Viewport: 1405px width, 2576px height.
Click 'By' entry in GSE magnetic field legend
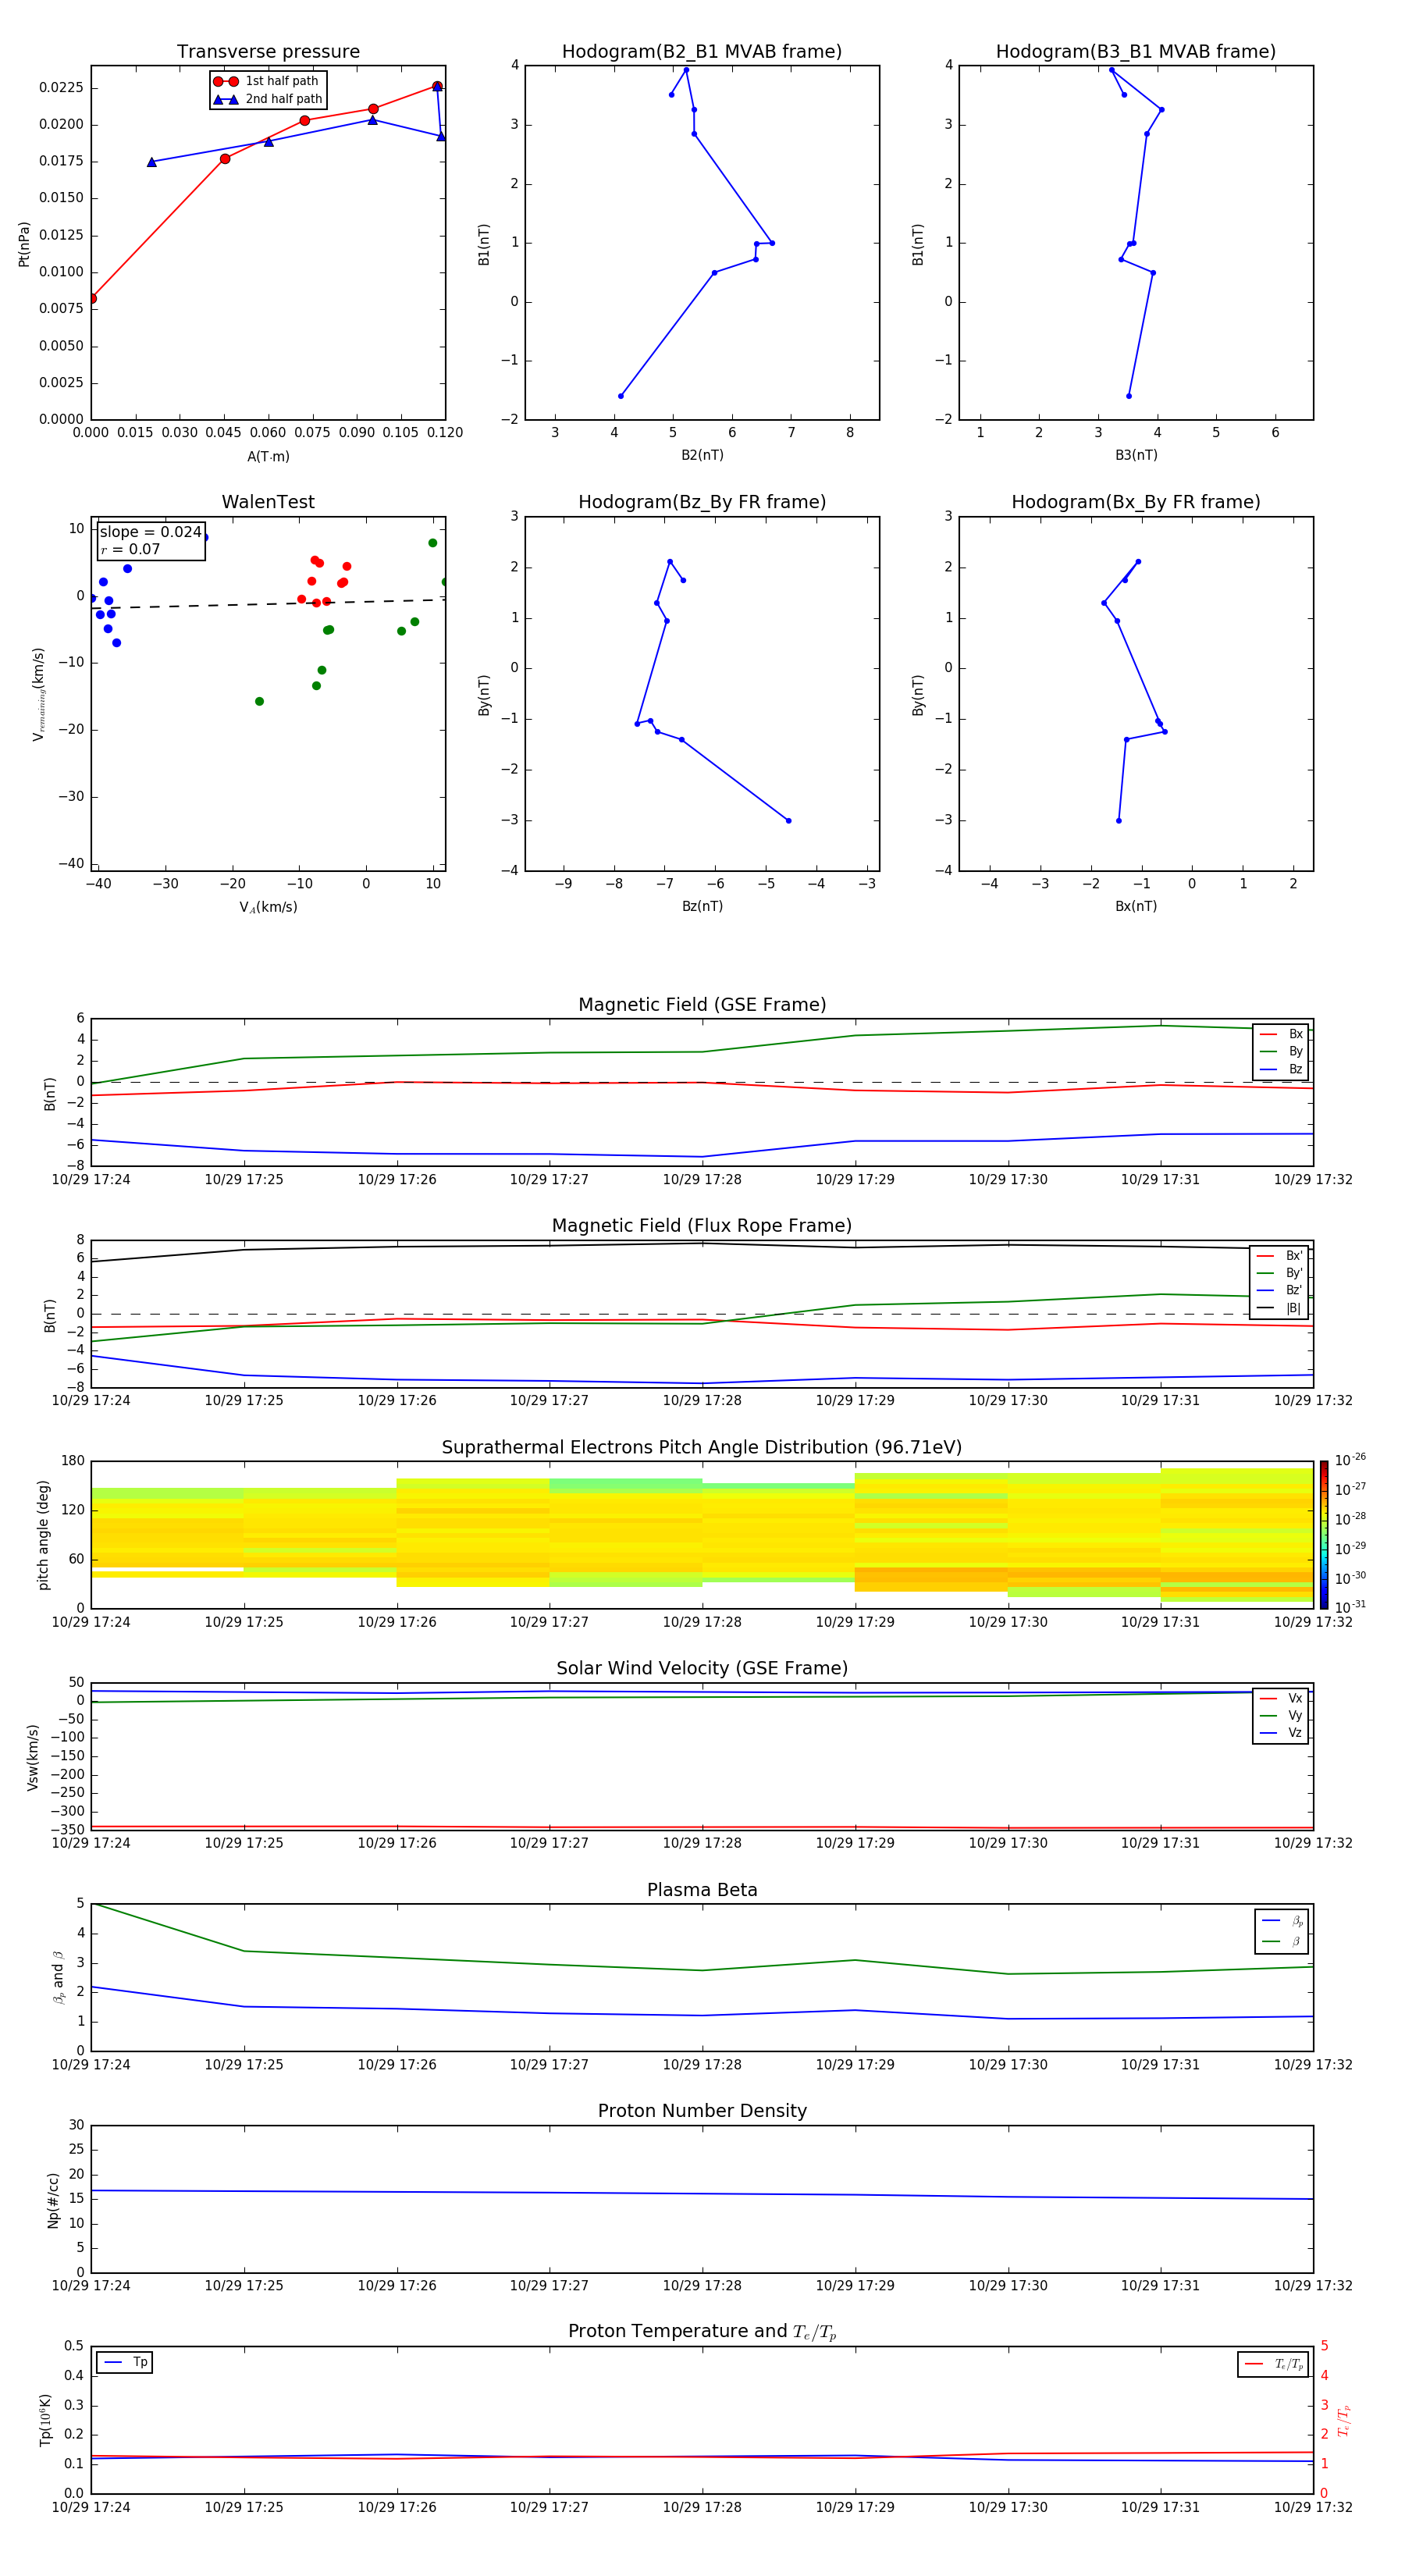1281,1051
